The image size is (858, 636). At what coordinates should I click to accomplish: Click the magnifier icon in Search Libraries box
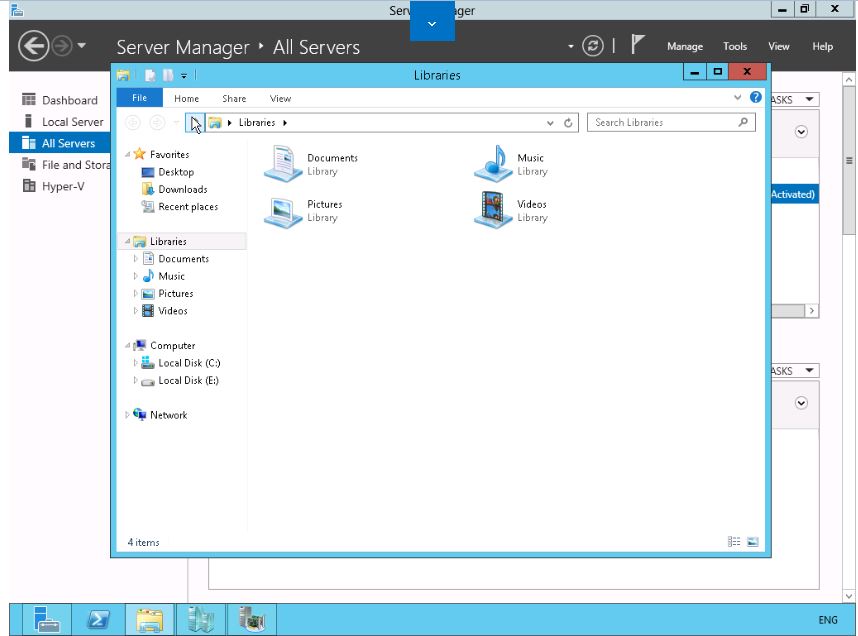point(743,122)
